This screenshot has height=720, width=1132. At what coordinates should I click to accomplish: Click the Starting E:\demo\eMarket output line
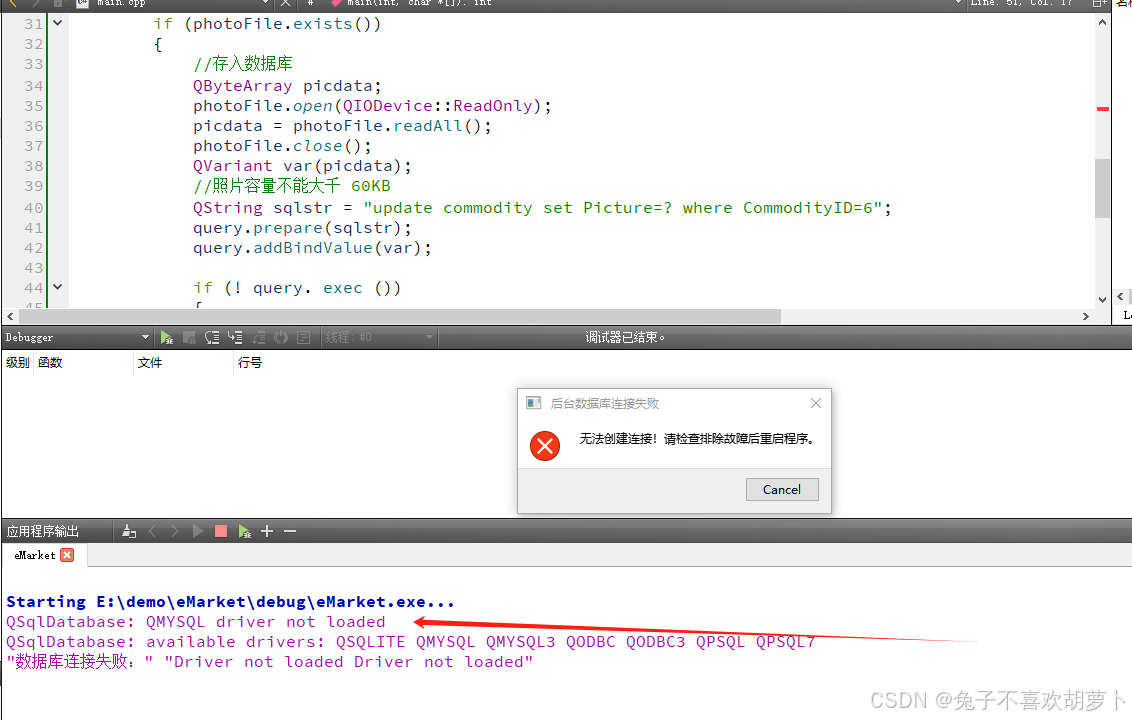pos(230,602)
